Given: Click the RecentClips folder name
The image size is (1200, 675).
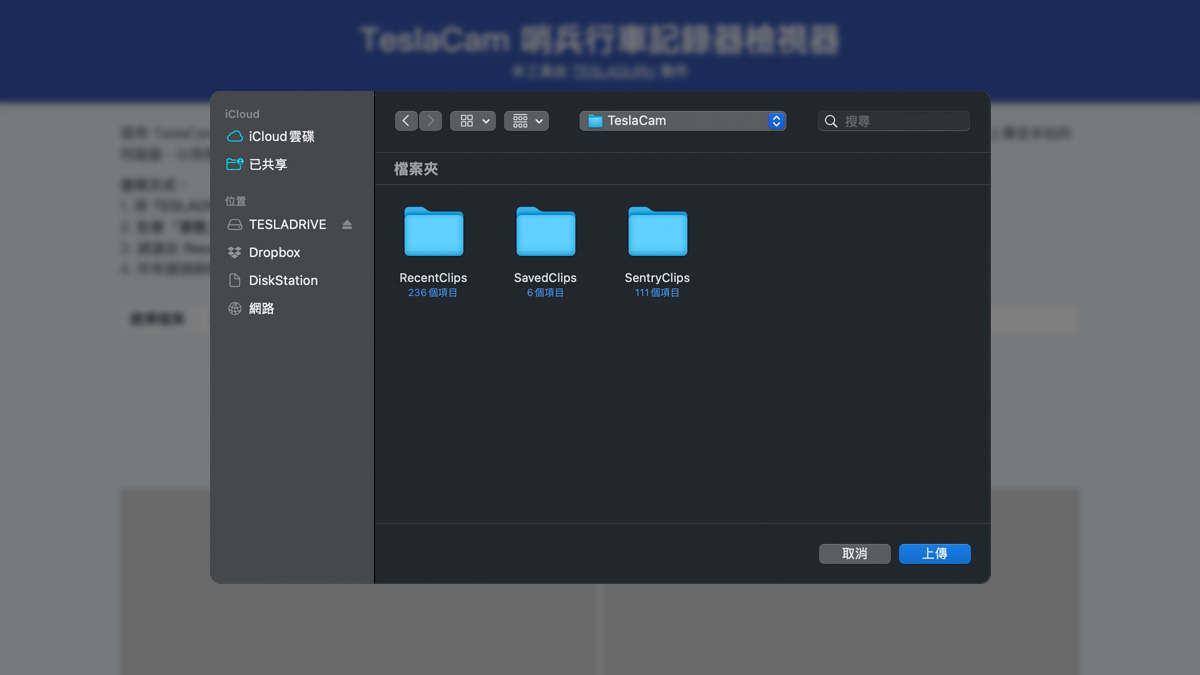Looking at the screenshot, I should [433, 278].
